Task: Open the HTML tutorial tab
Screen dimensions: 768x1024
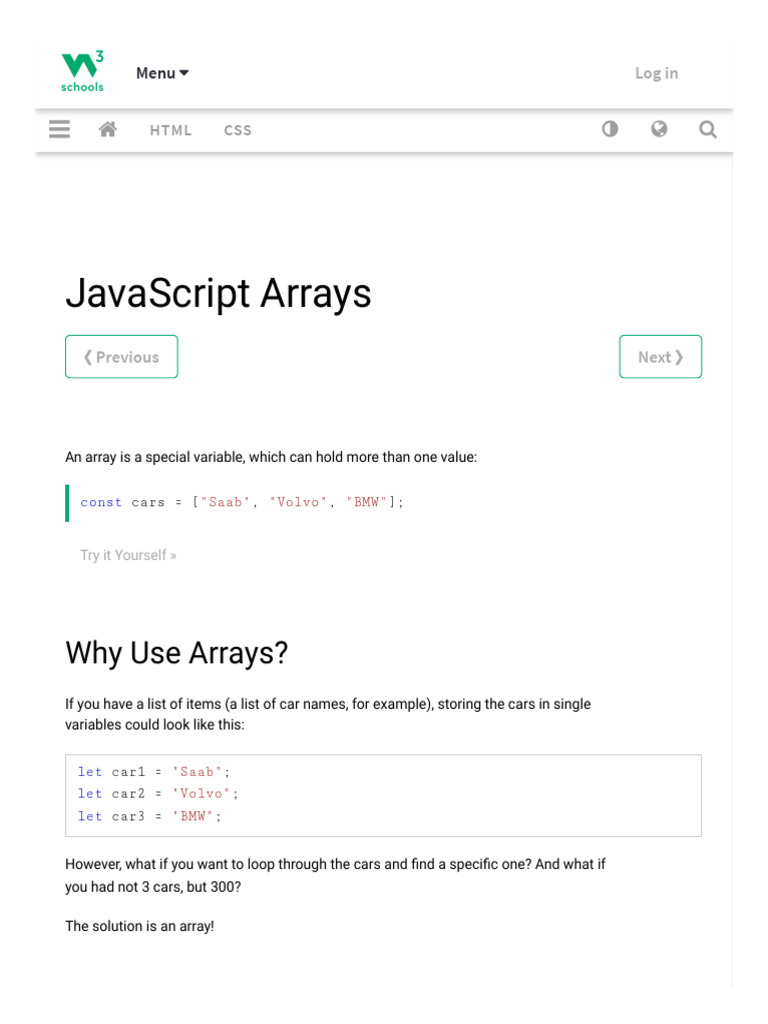Action: [170, 131]
